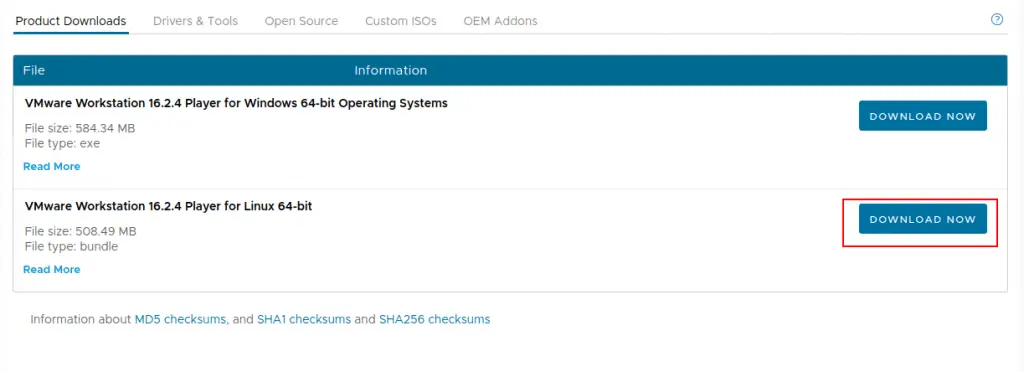Click the File size: 584.34 MB text

click(80, 128)
